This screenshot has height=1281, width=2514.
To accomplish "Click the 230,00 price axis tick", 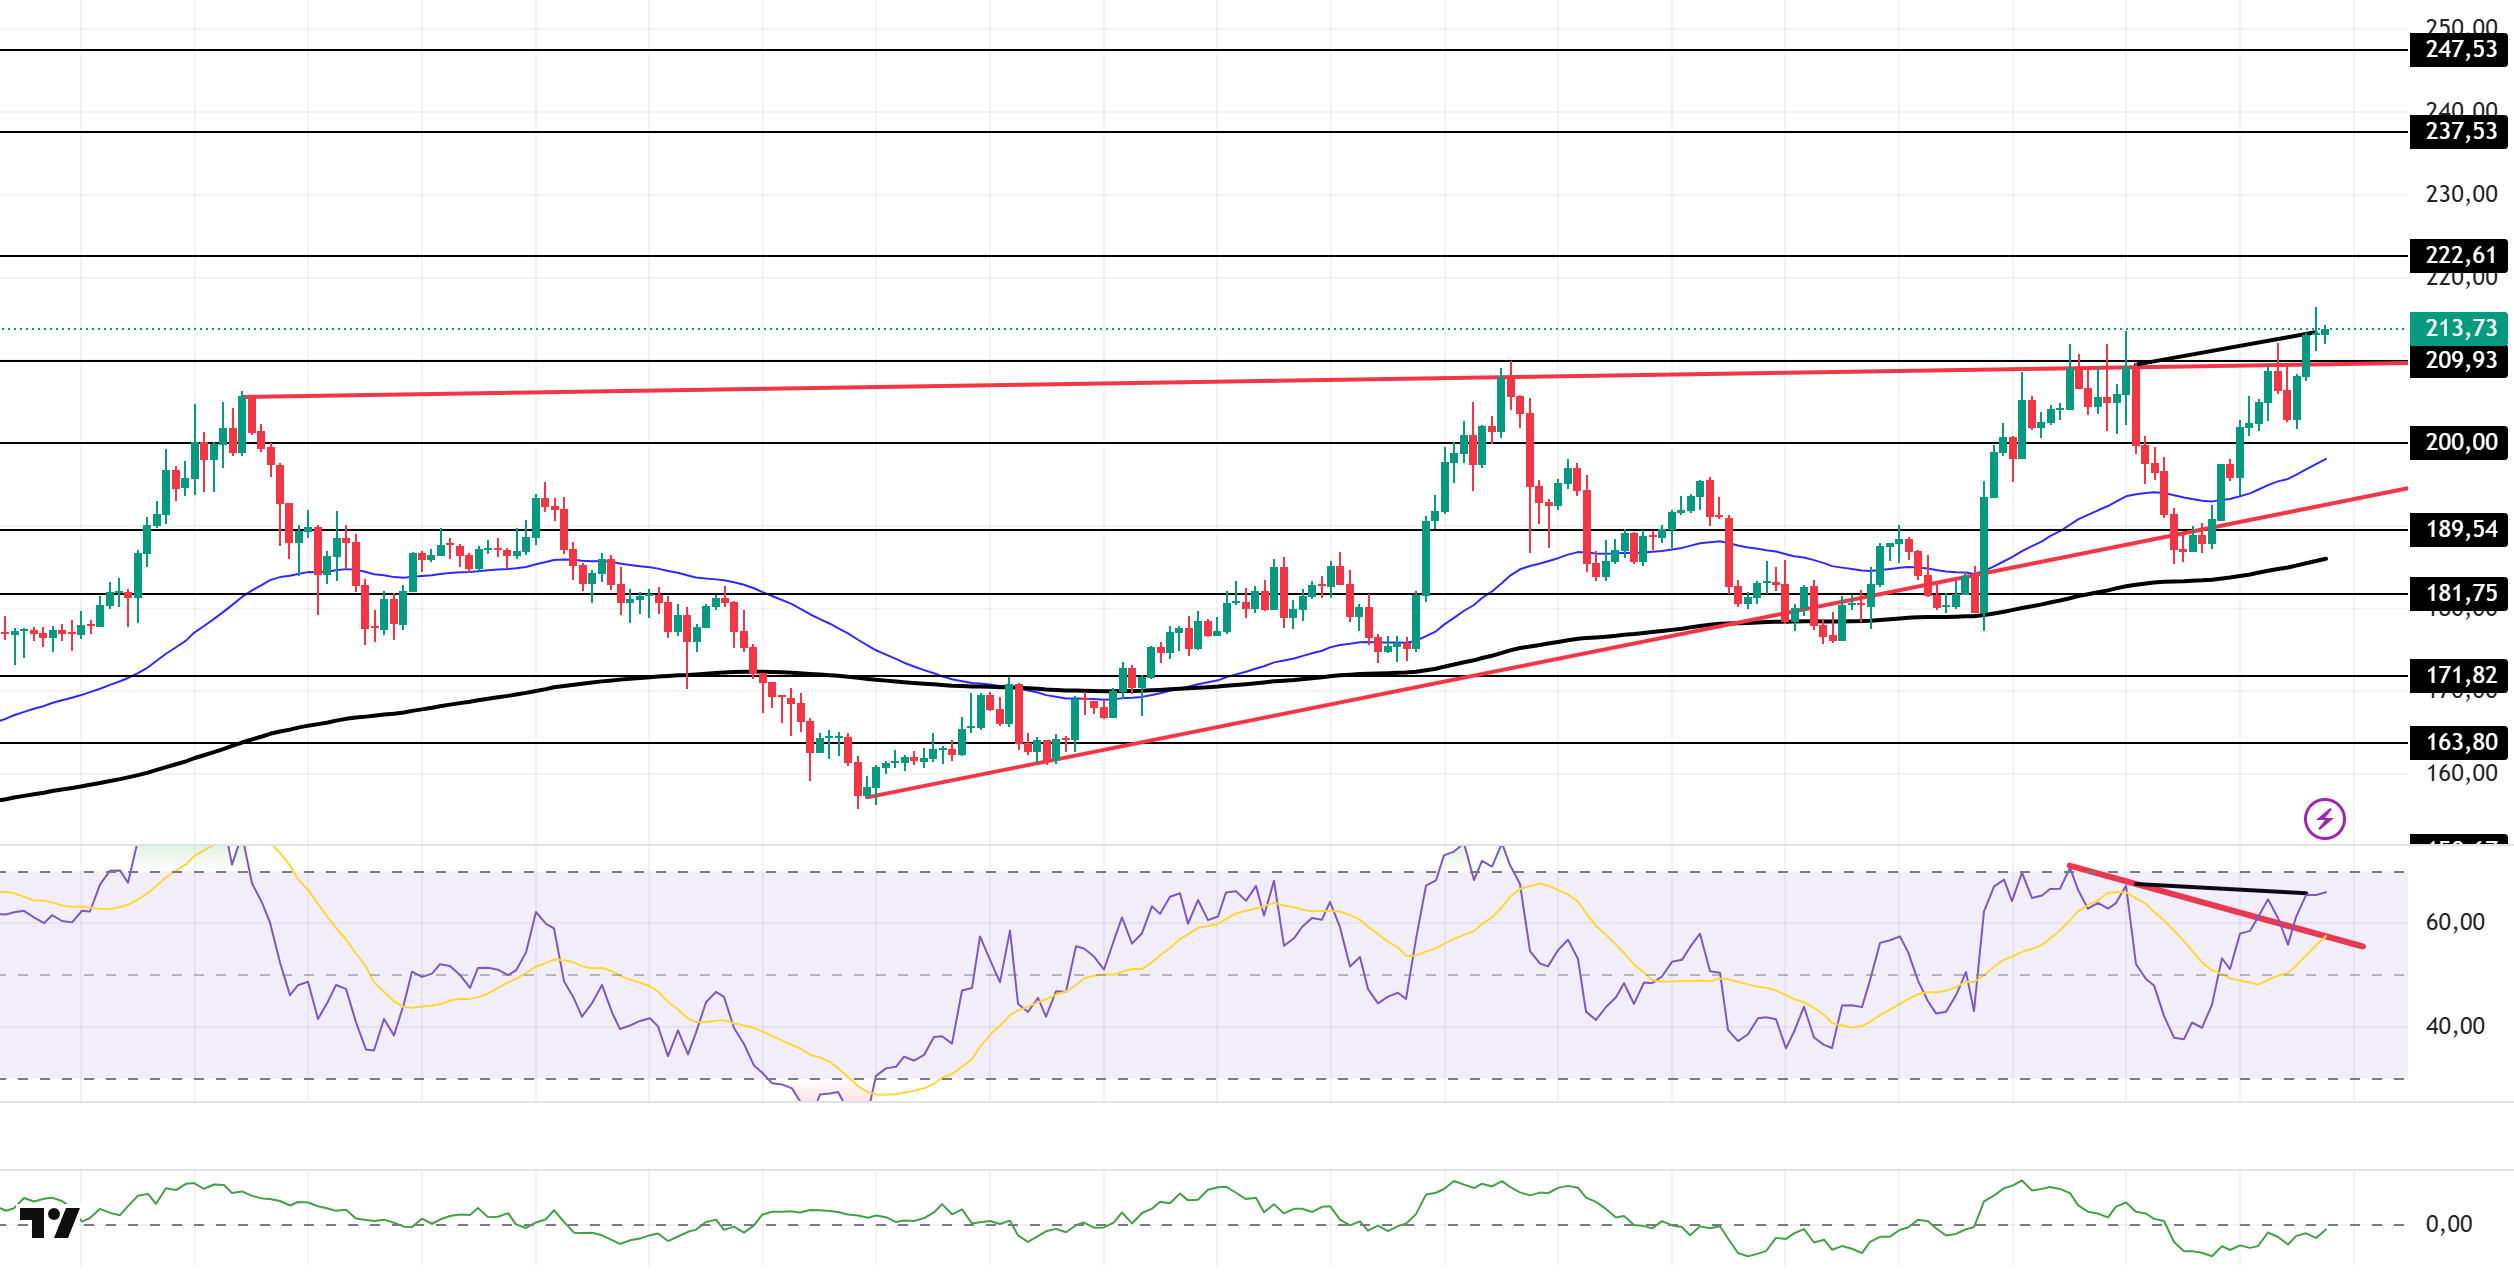I will [2461, 194].
